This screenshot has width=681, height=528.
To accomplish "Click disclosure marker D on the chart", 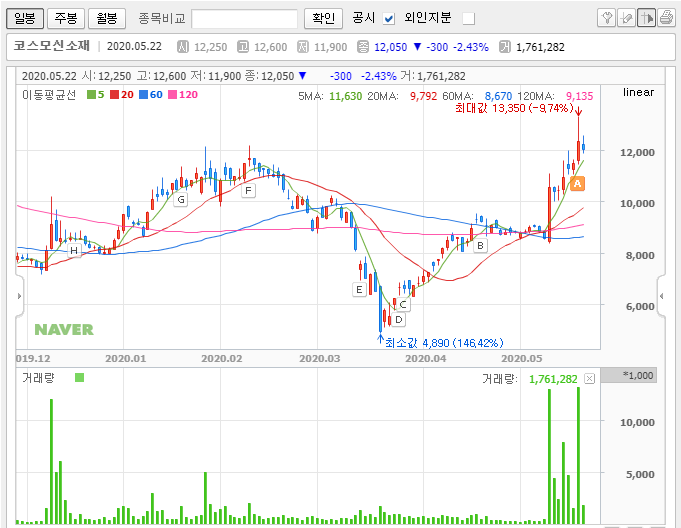I will 399,320.
